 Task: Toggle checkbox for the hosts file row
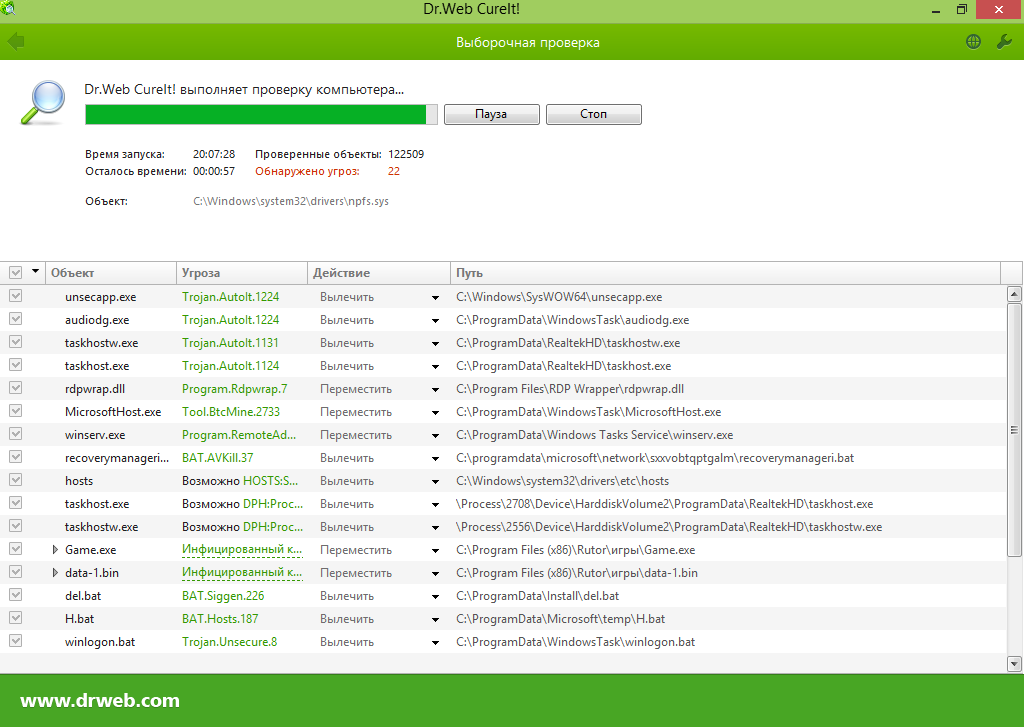[16, 480]
